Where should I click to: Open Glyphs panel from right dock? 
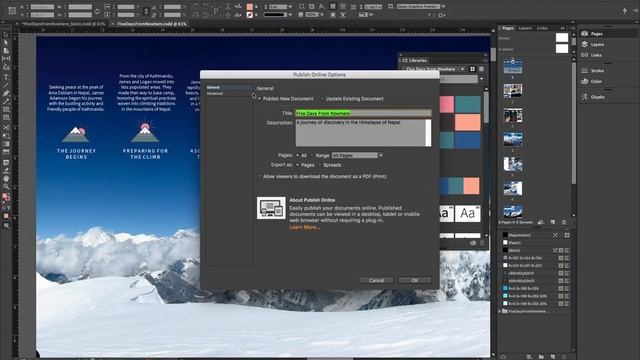[x=593, y=97]
